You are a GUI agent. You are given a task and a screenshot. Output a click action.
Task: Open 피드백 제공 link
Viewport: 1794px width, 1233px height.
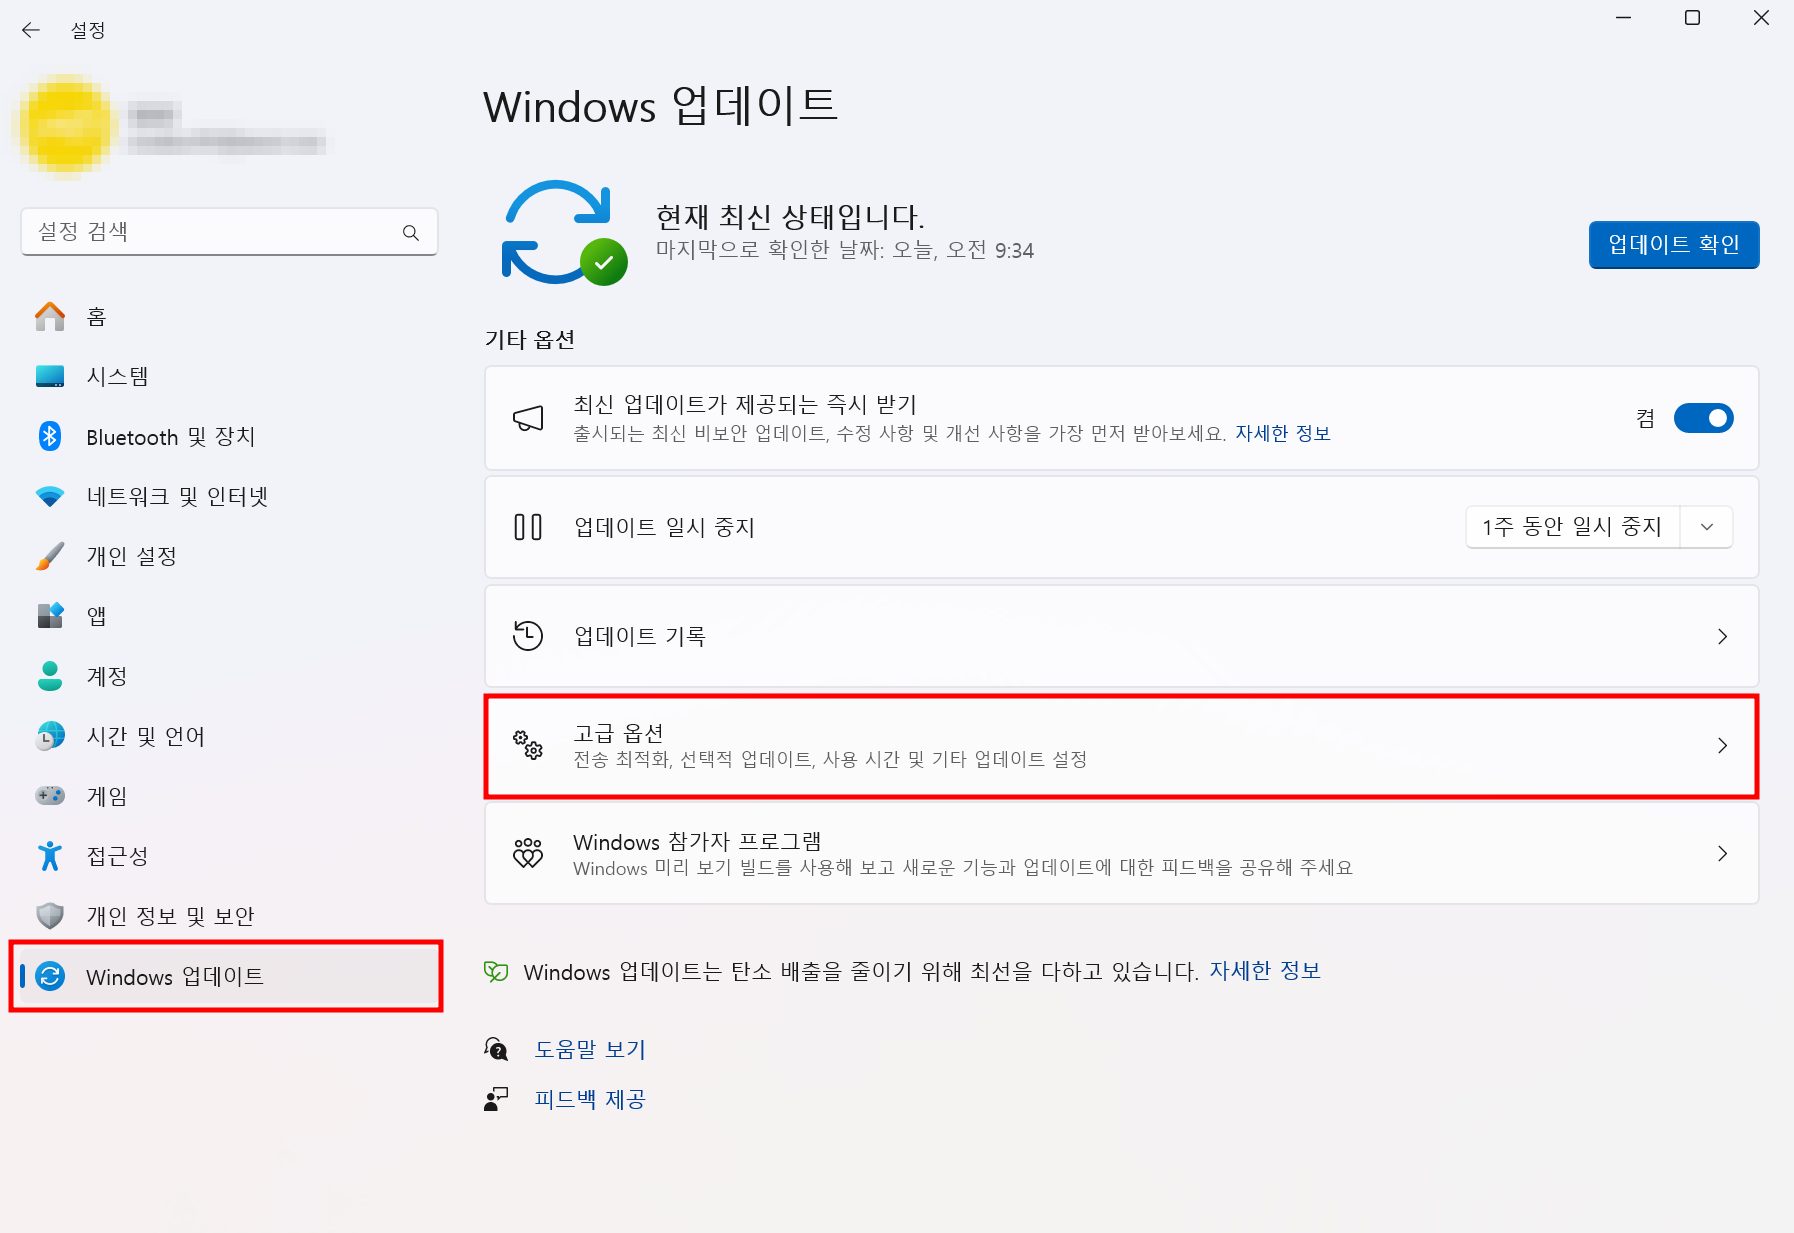590,1099
